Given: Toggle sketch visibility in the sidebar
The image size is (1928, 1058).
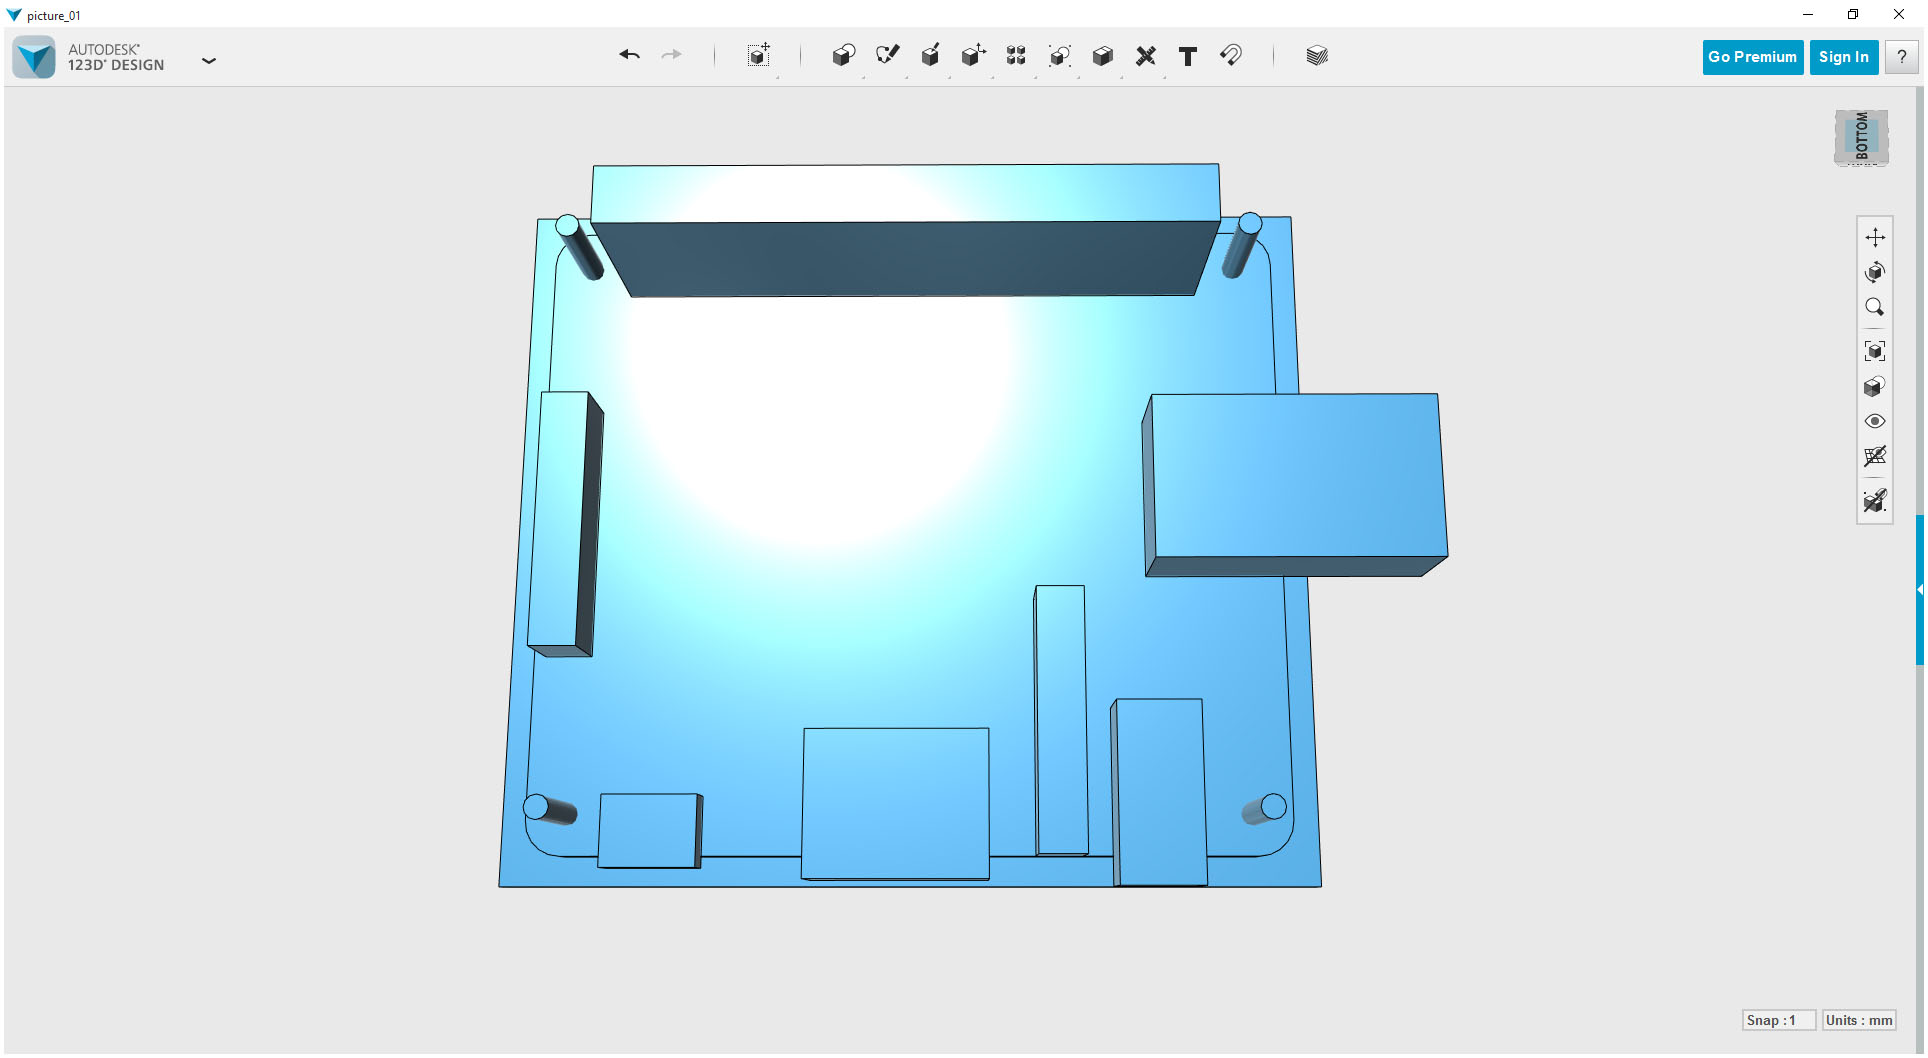Looking at the screenshot, I should 1876,501.
